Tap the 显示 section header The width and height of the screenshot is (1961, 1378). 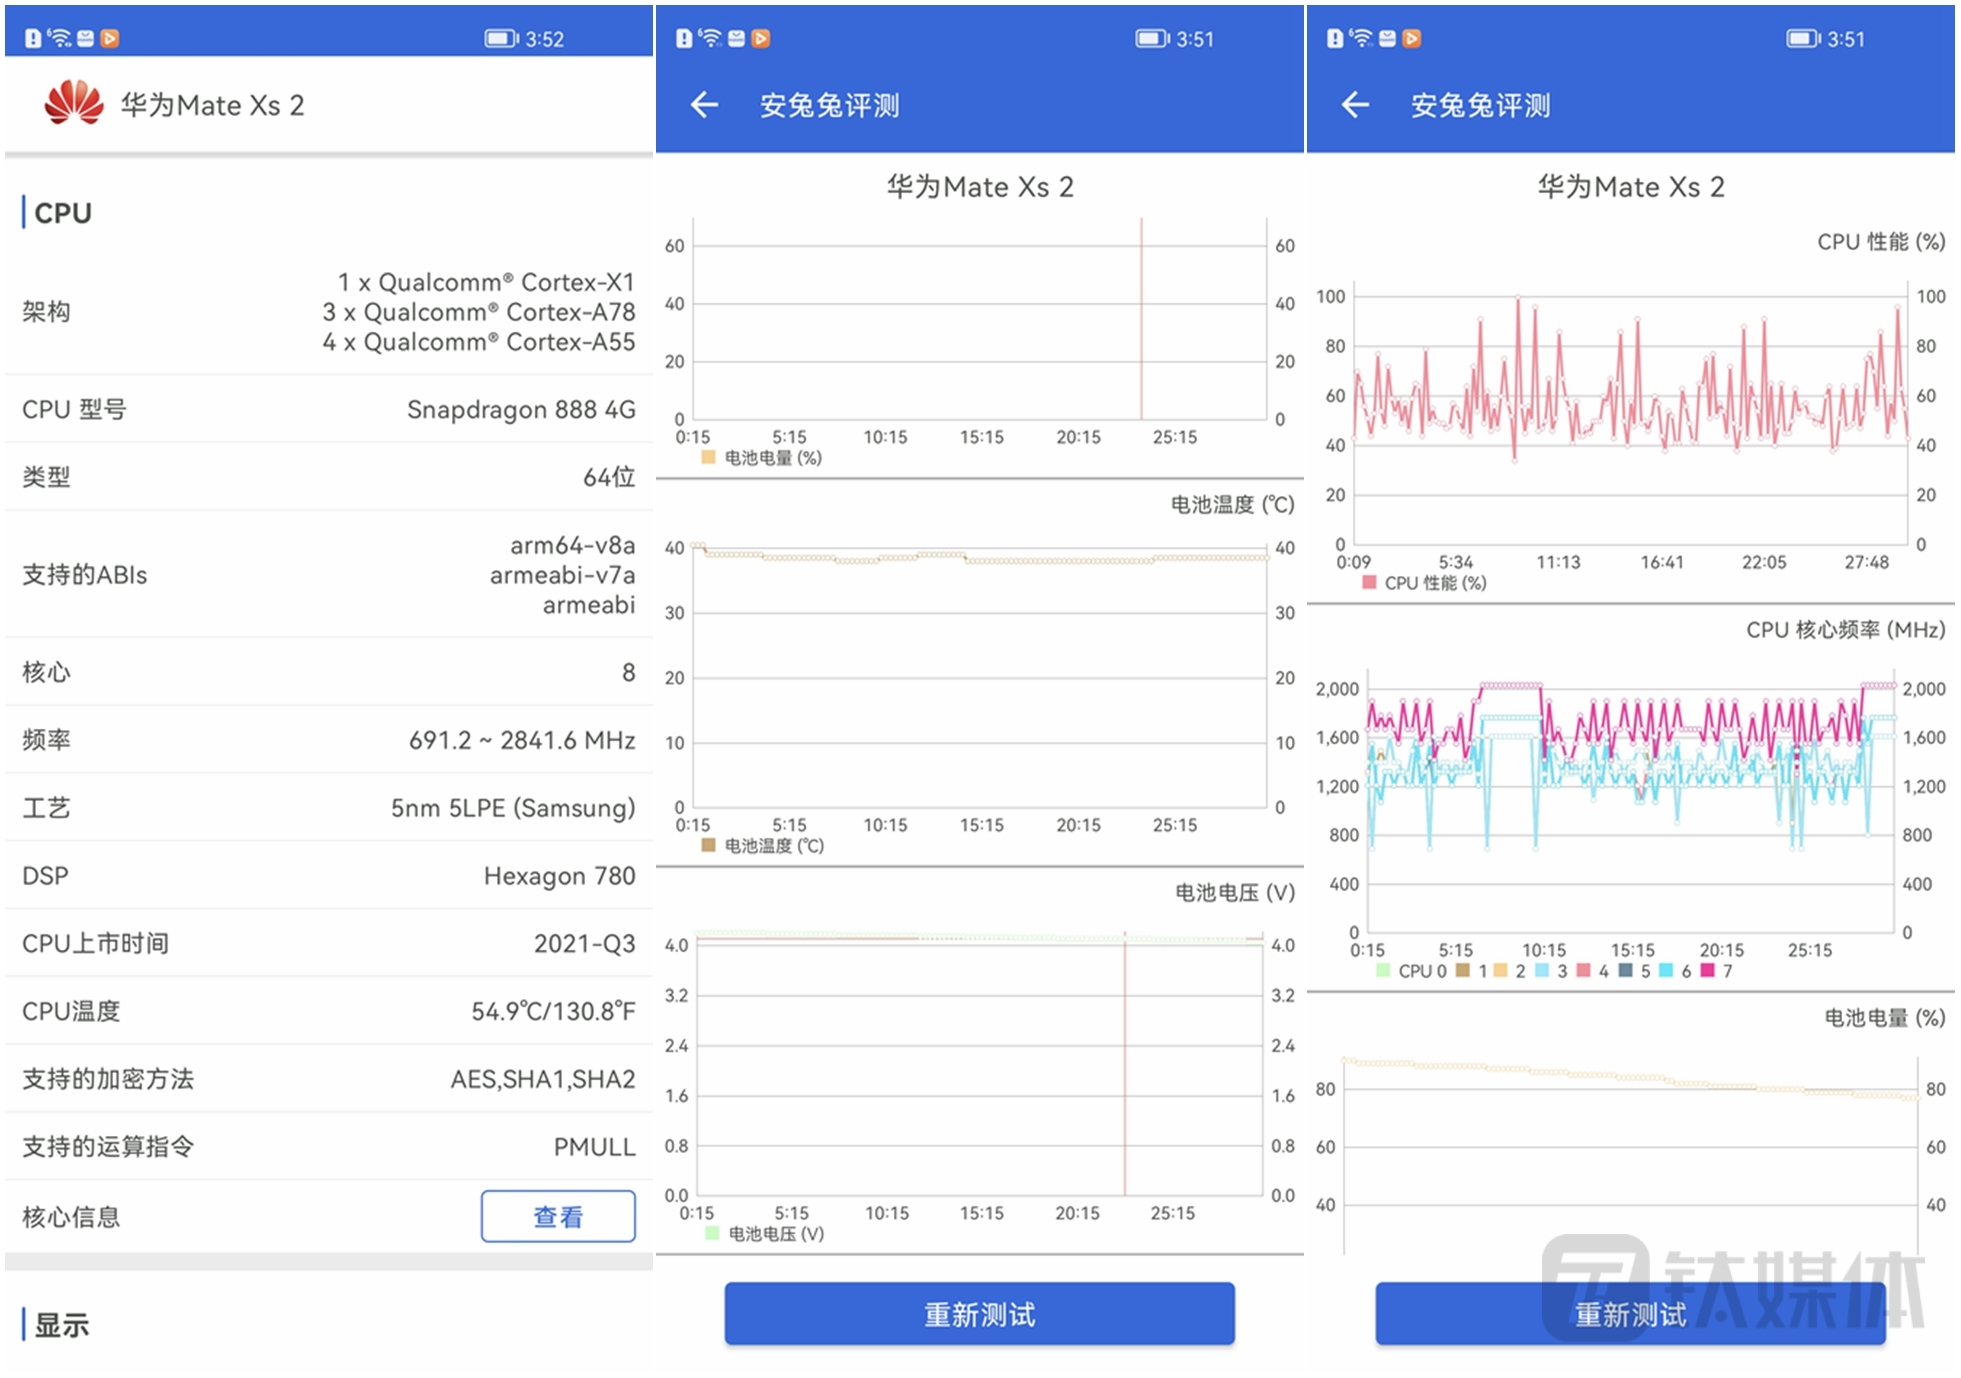pos(62,1325)
